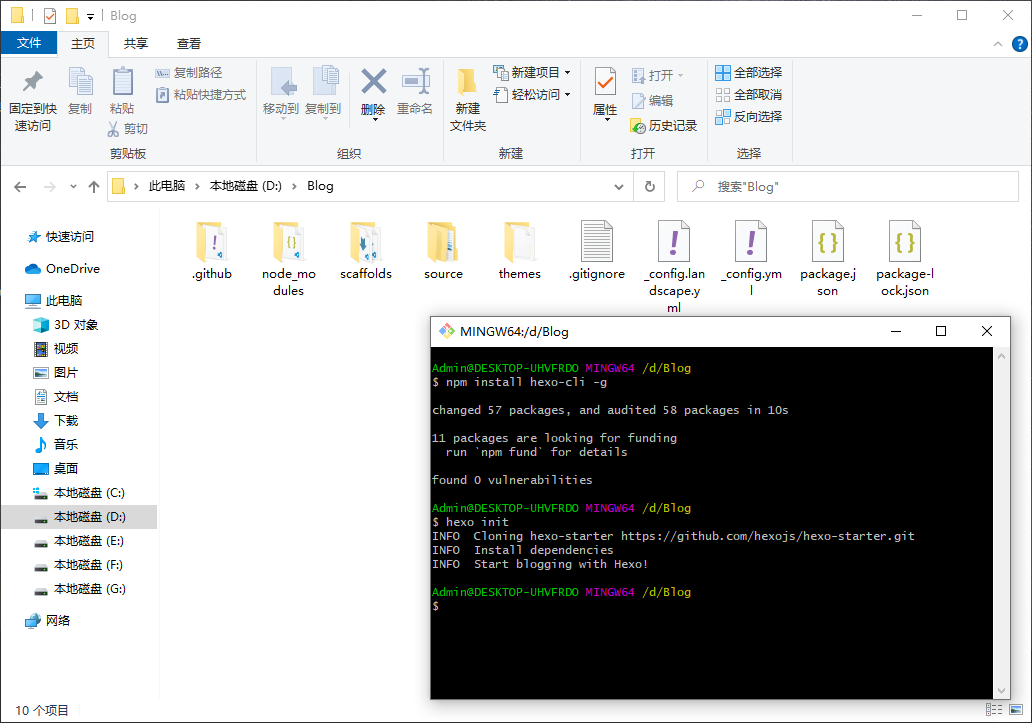Screen dimensions: 1032x723
Task: Switch to details view layout
Action: pyautogui.click(x=994, y=709)
